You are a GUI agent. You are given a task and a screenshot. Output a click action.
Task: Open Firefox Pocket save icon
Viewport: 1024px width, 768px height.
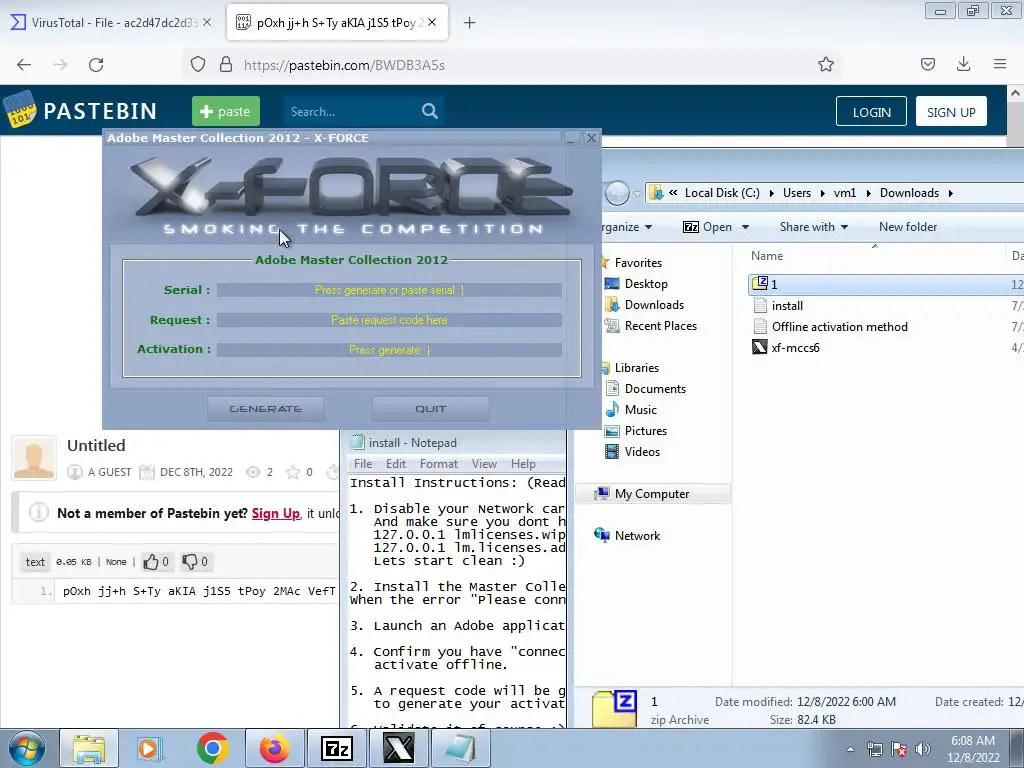coord(927,64)
